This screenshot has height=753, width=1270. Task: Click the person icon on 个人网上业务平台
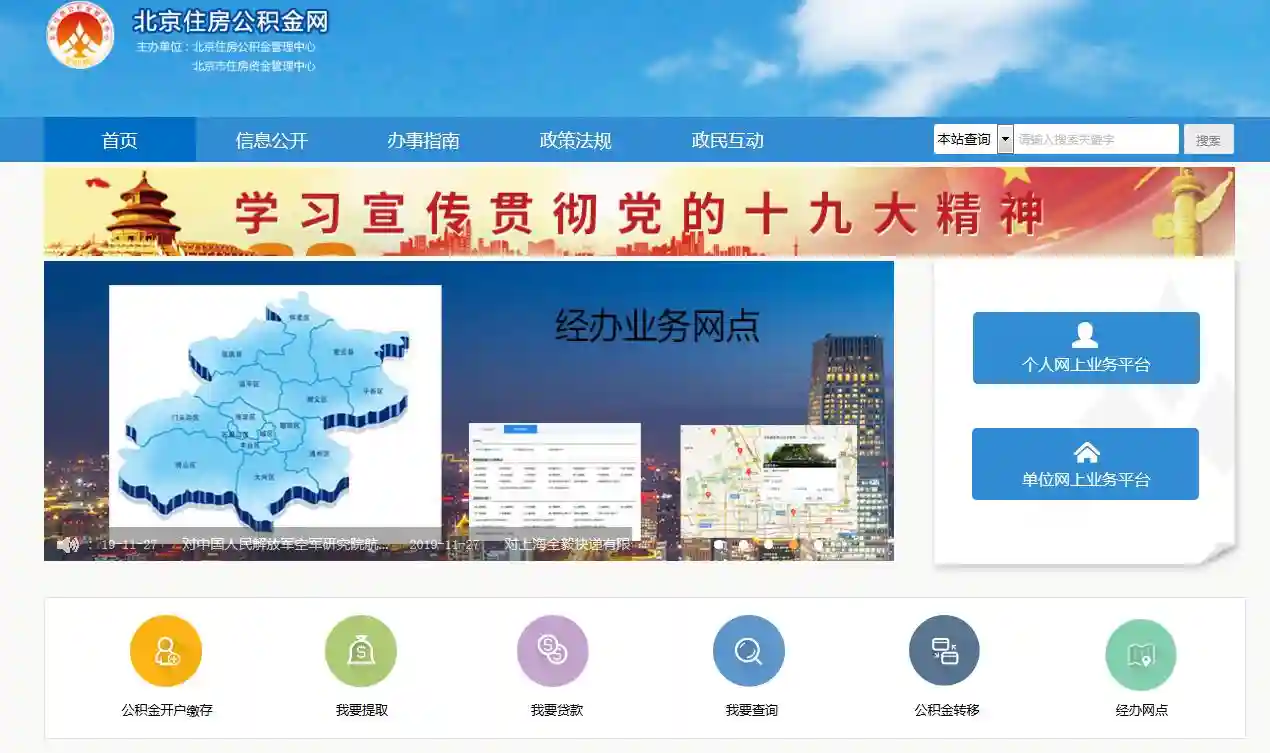click(1085, 333)
